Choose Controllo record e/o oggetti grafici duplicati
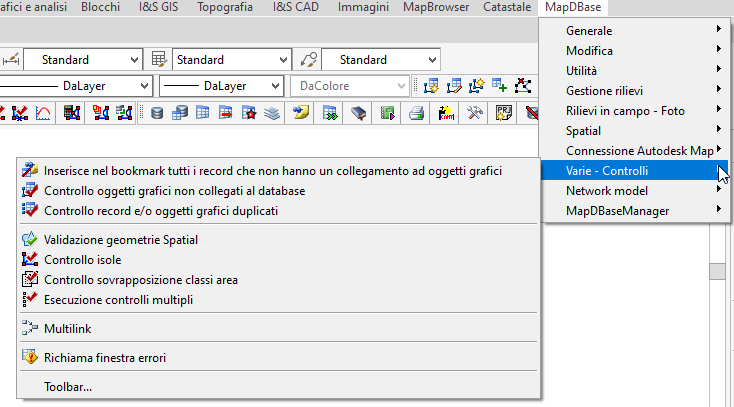 279,211
